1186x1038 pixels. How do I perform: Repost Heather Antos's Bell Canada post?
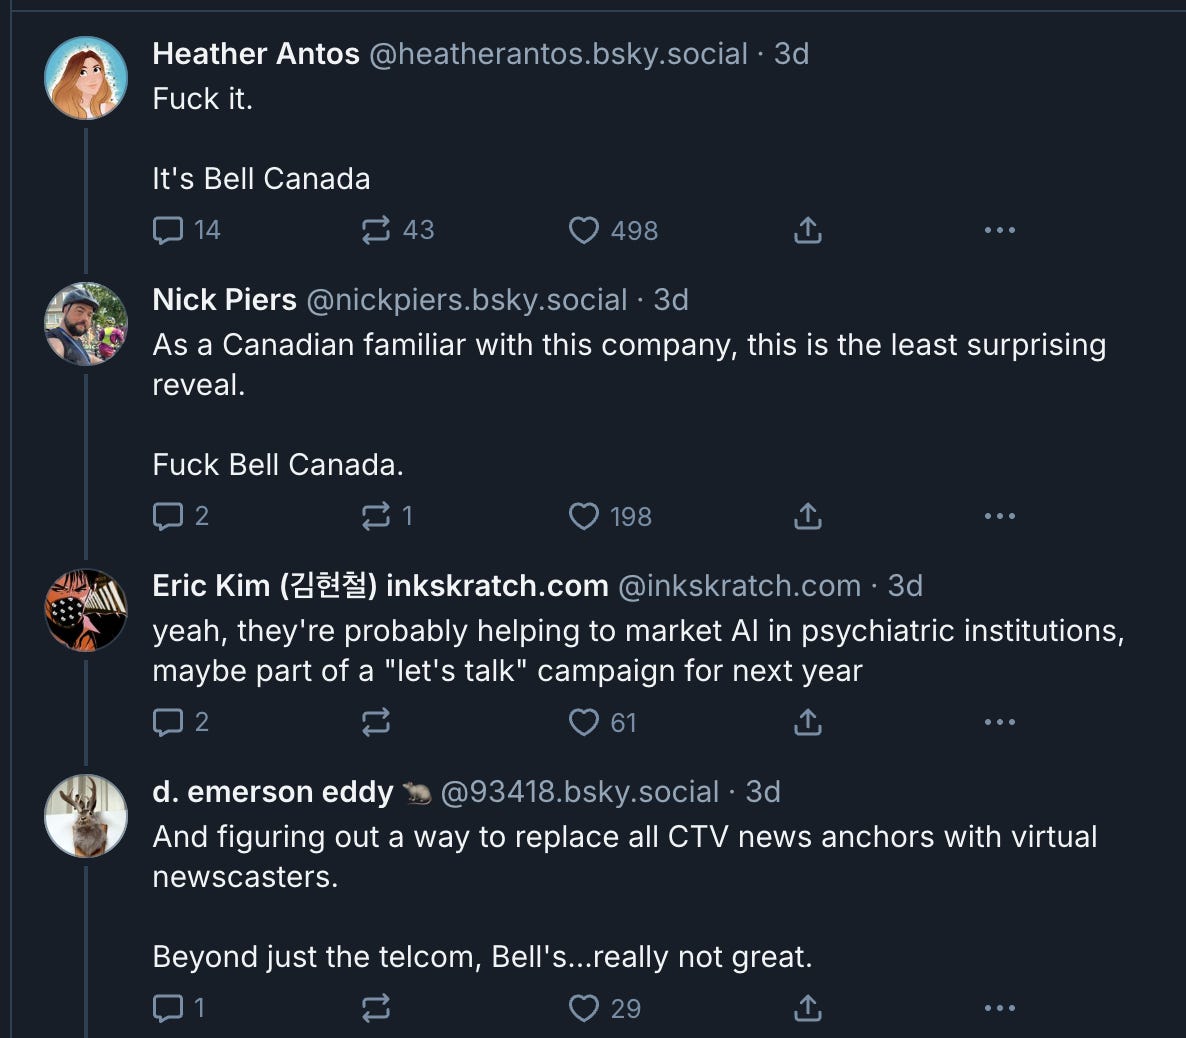click(x=376, y=231)
